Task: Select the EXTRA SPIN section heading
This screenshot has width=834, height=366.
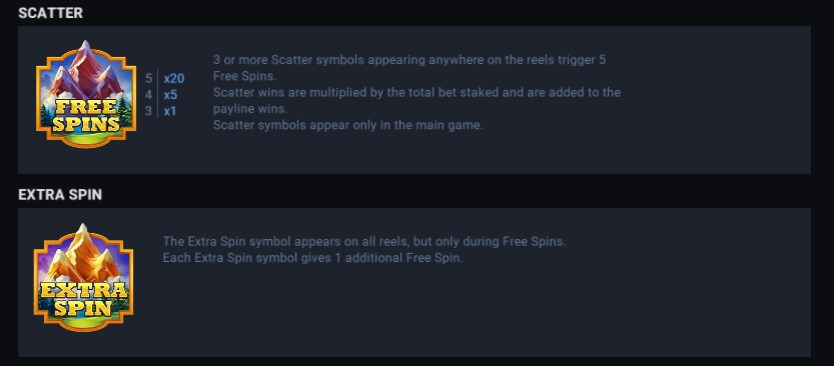Action: [60, 195]
